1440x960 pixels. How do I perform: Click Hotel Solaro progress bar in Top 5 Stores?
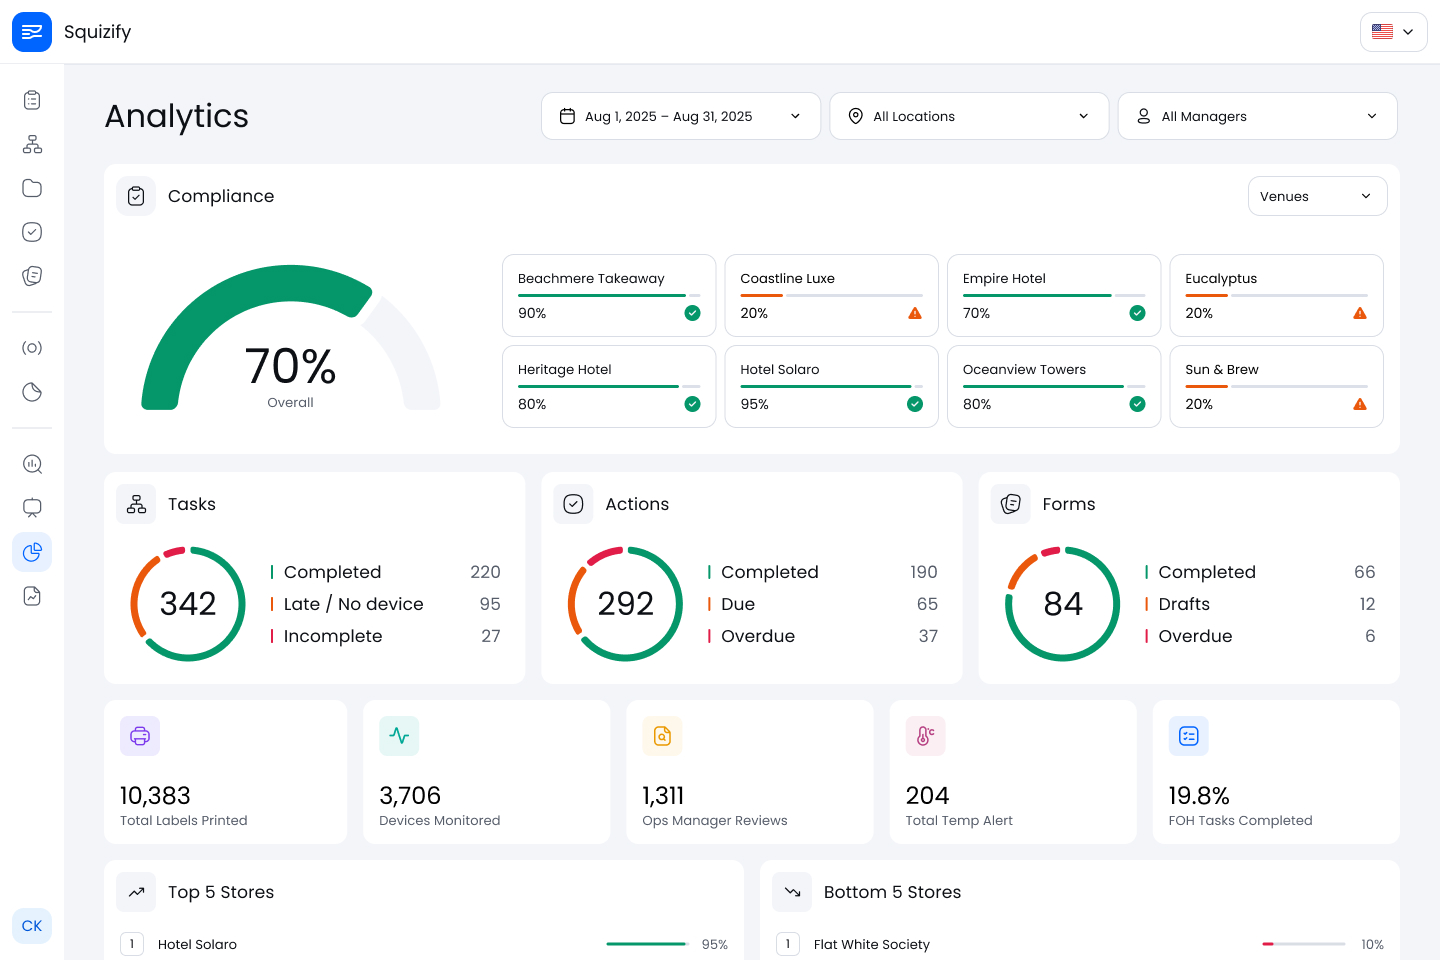(x=646, y=944)
